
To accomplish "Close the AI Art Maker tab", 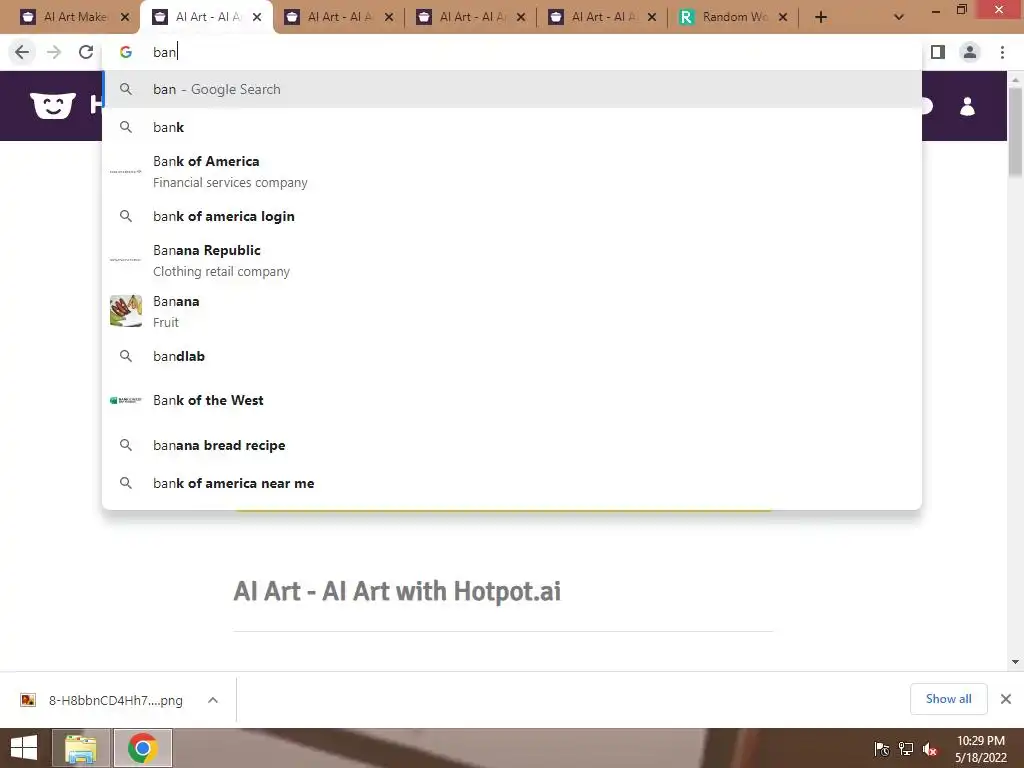I will pos(125,18).
